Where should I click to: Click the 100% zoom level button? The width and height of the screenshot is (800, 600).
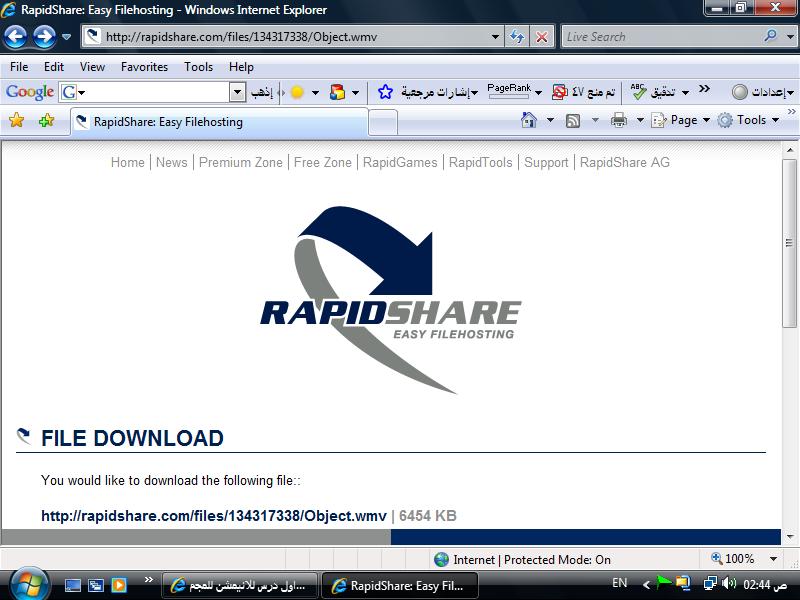[733, 559]
